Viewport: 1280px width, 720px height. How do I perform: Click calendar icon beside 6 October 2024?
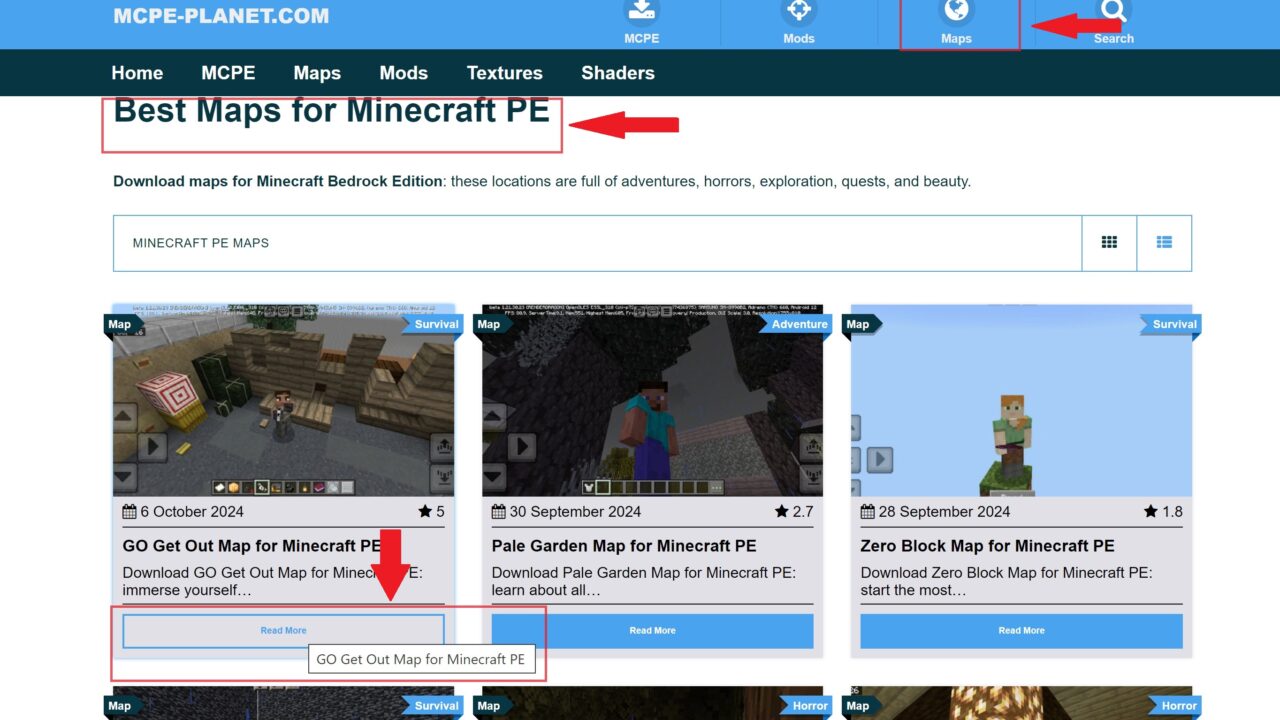point(129,512)
